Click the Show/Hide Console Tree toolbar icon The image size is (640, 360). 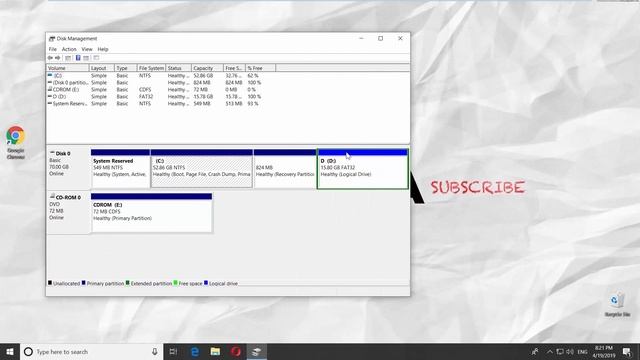[68, 58]
